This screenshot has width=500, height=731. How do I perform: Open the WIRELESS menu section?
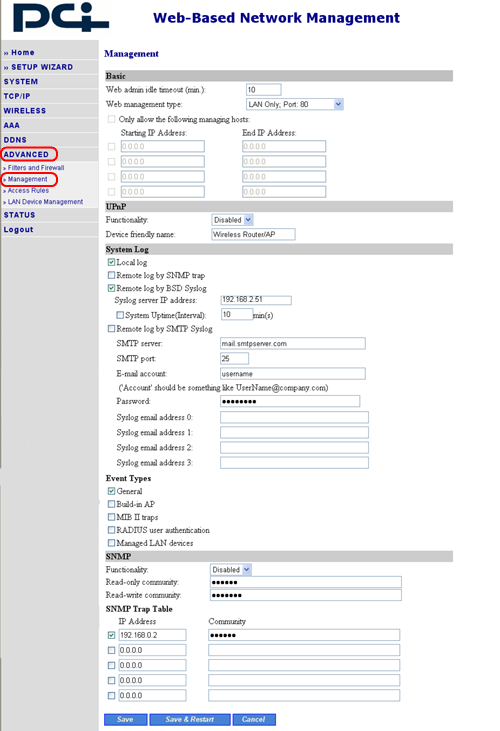tap(25, 110)
